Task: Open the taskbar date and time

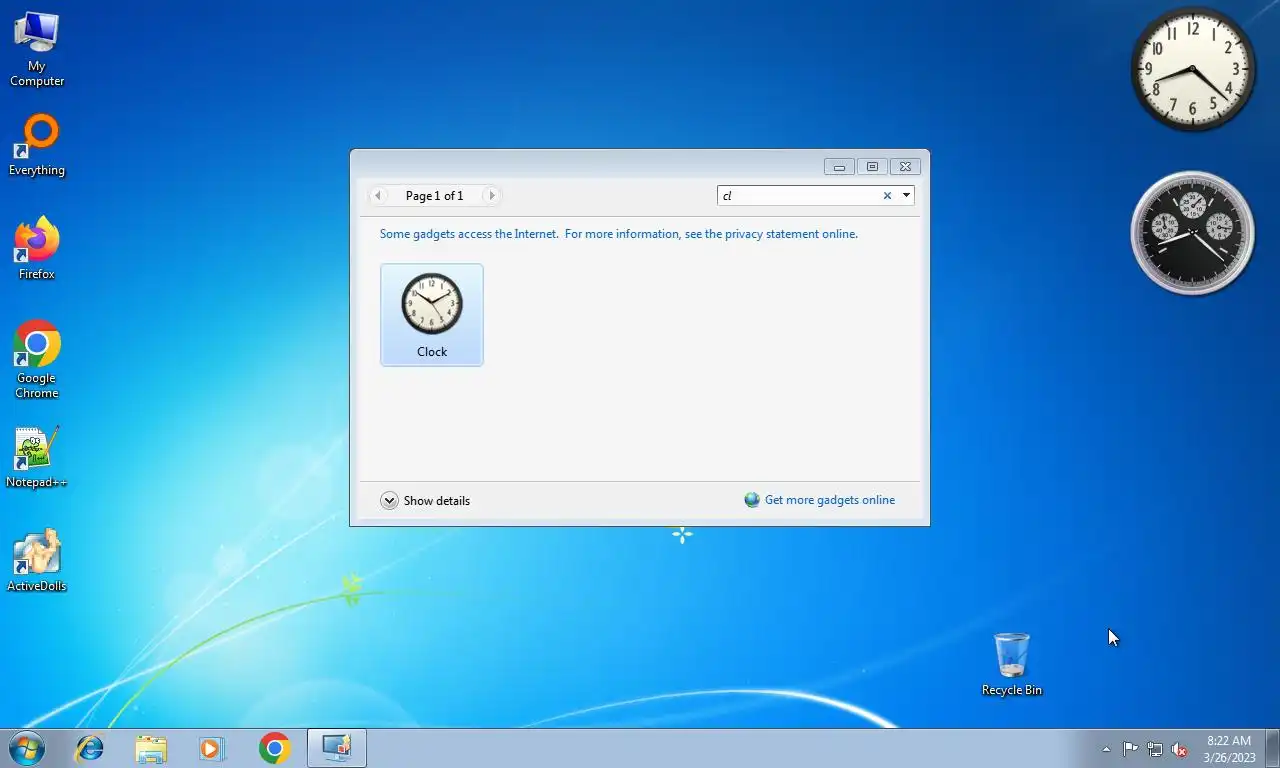Action: (x=1229, y=749)
